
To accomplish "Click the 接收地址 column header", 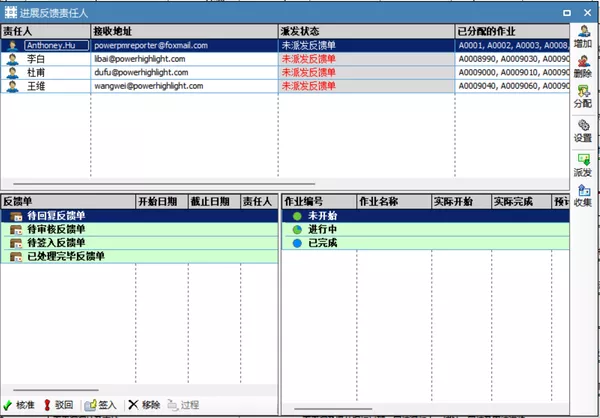I will [x=184, y=31].
